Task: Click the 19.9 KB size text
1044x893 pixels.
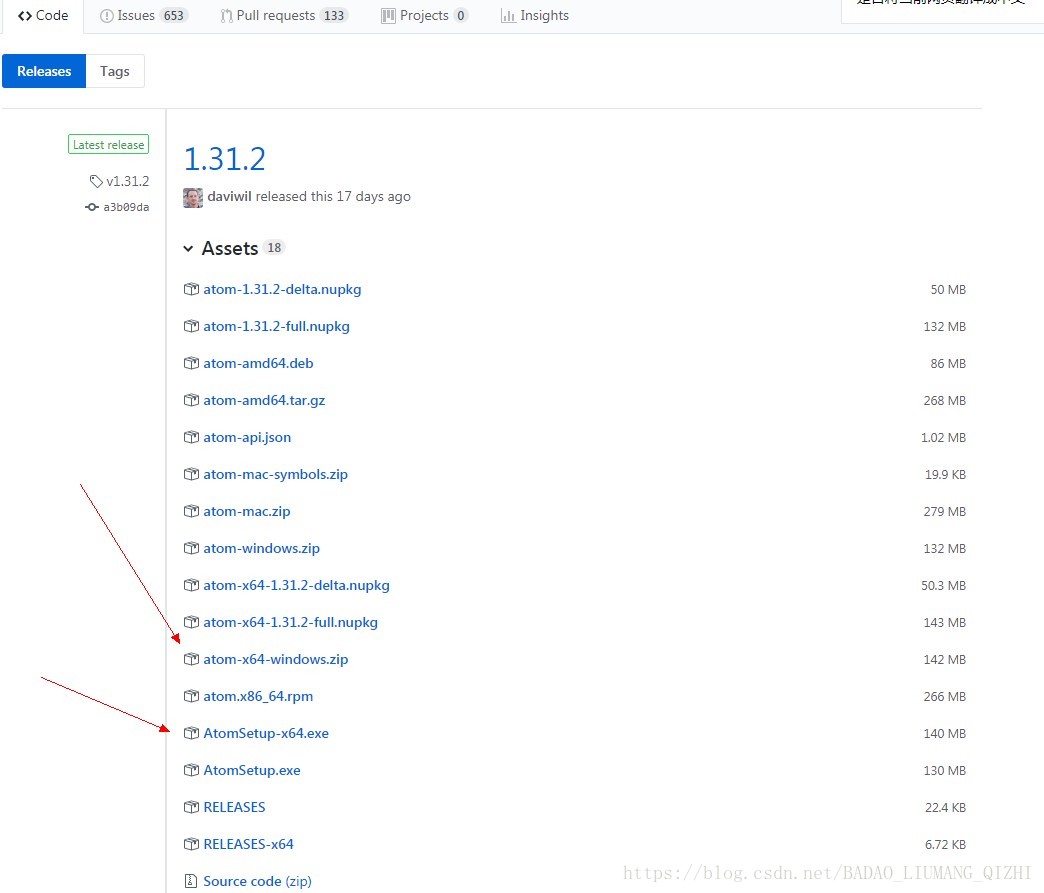Action: tap(945, 474)
